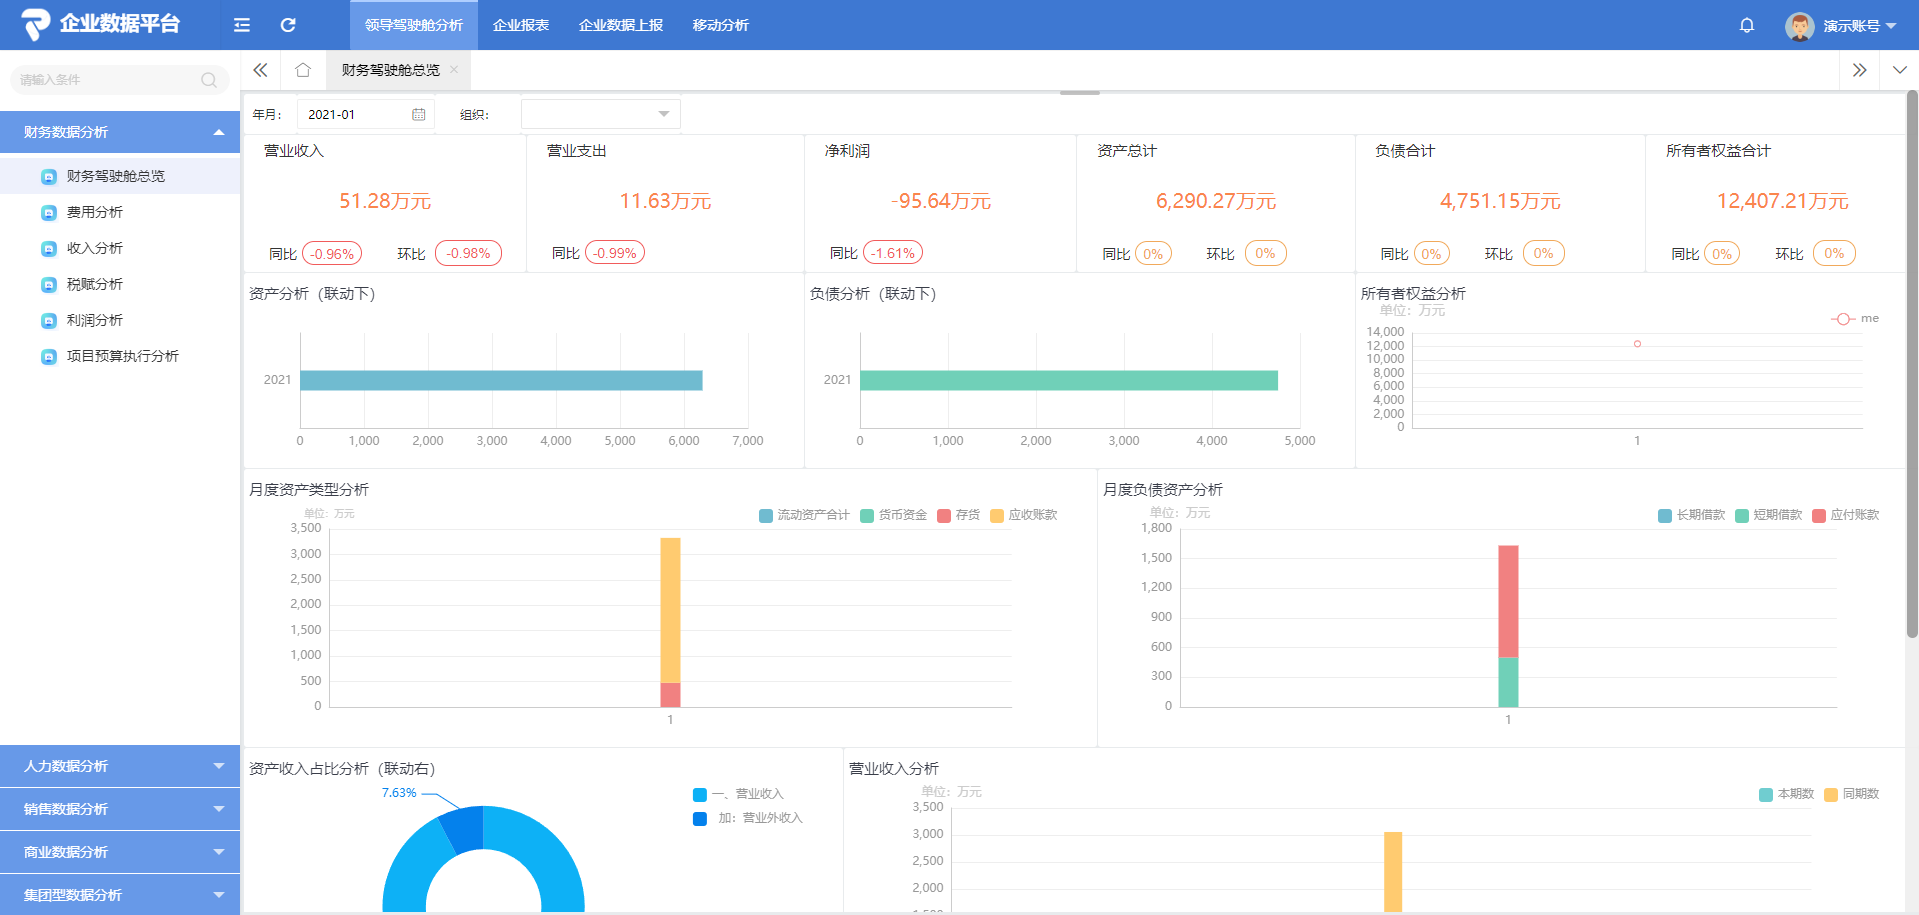Click the icon beside 税赋分析
Image resolution: width=1919 pixels, height=915 pixels.
(48, 284)
